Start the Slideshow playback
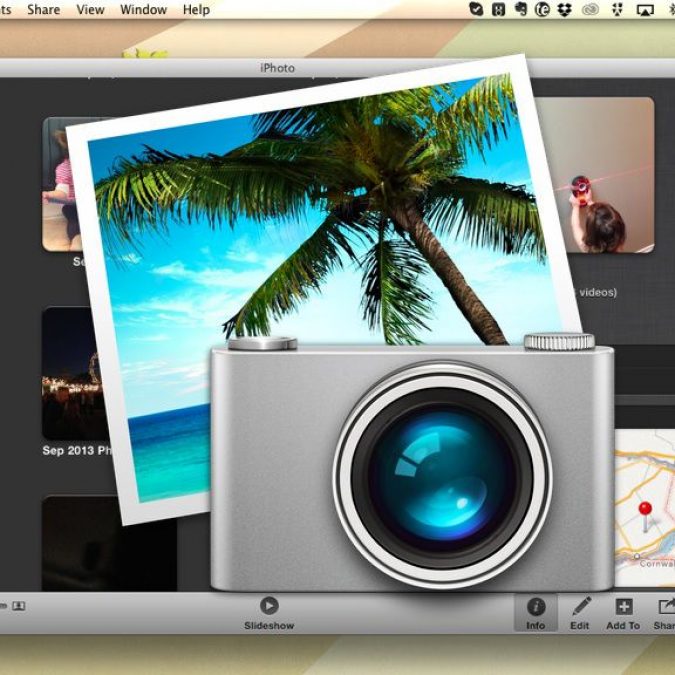This screenshot has width=675, height=675. [268, 606]
